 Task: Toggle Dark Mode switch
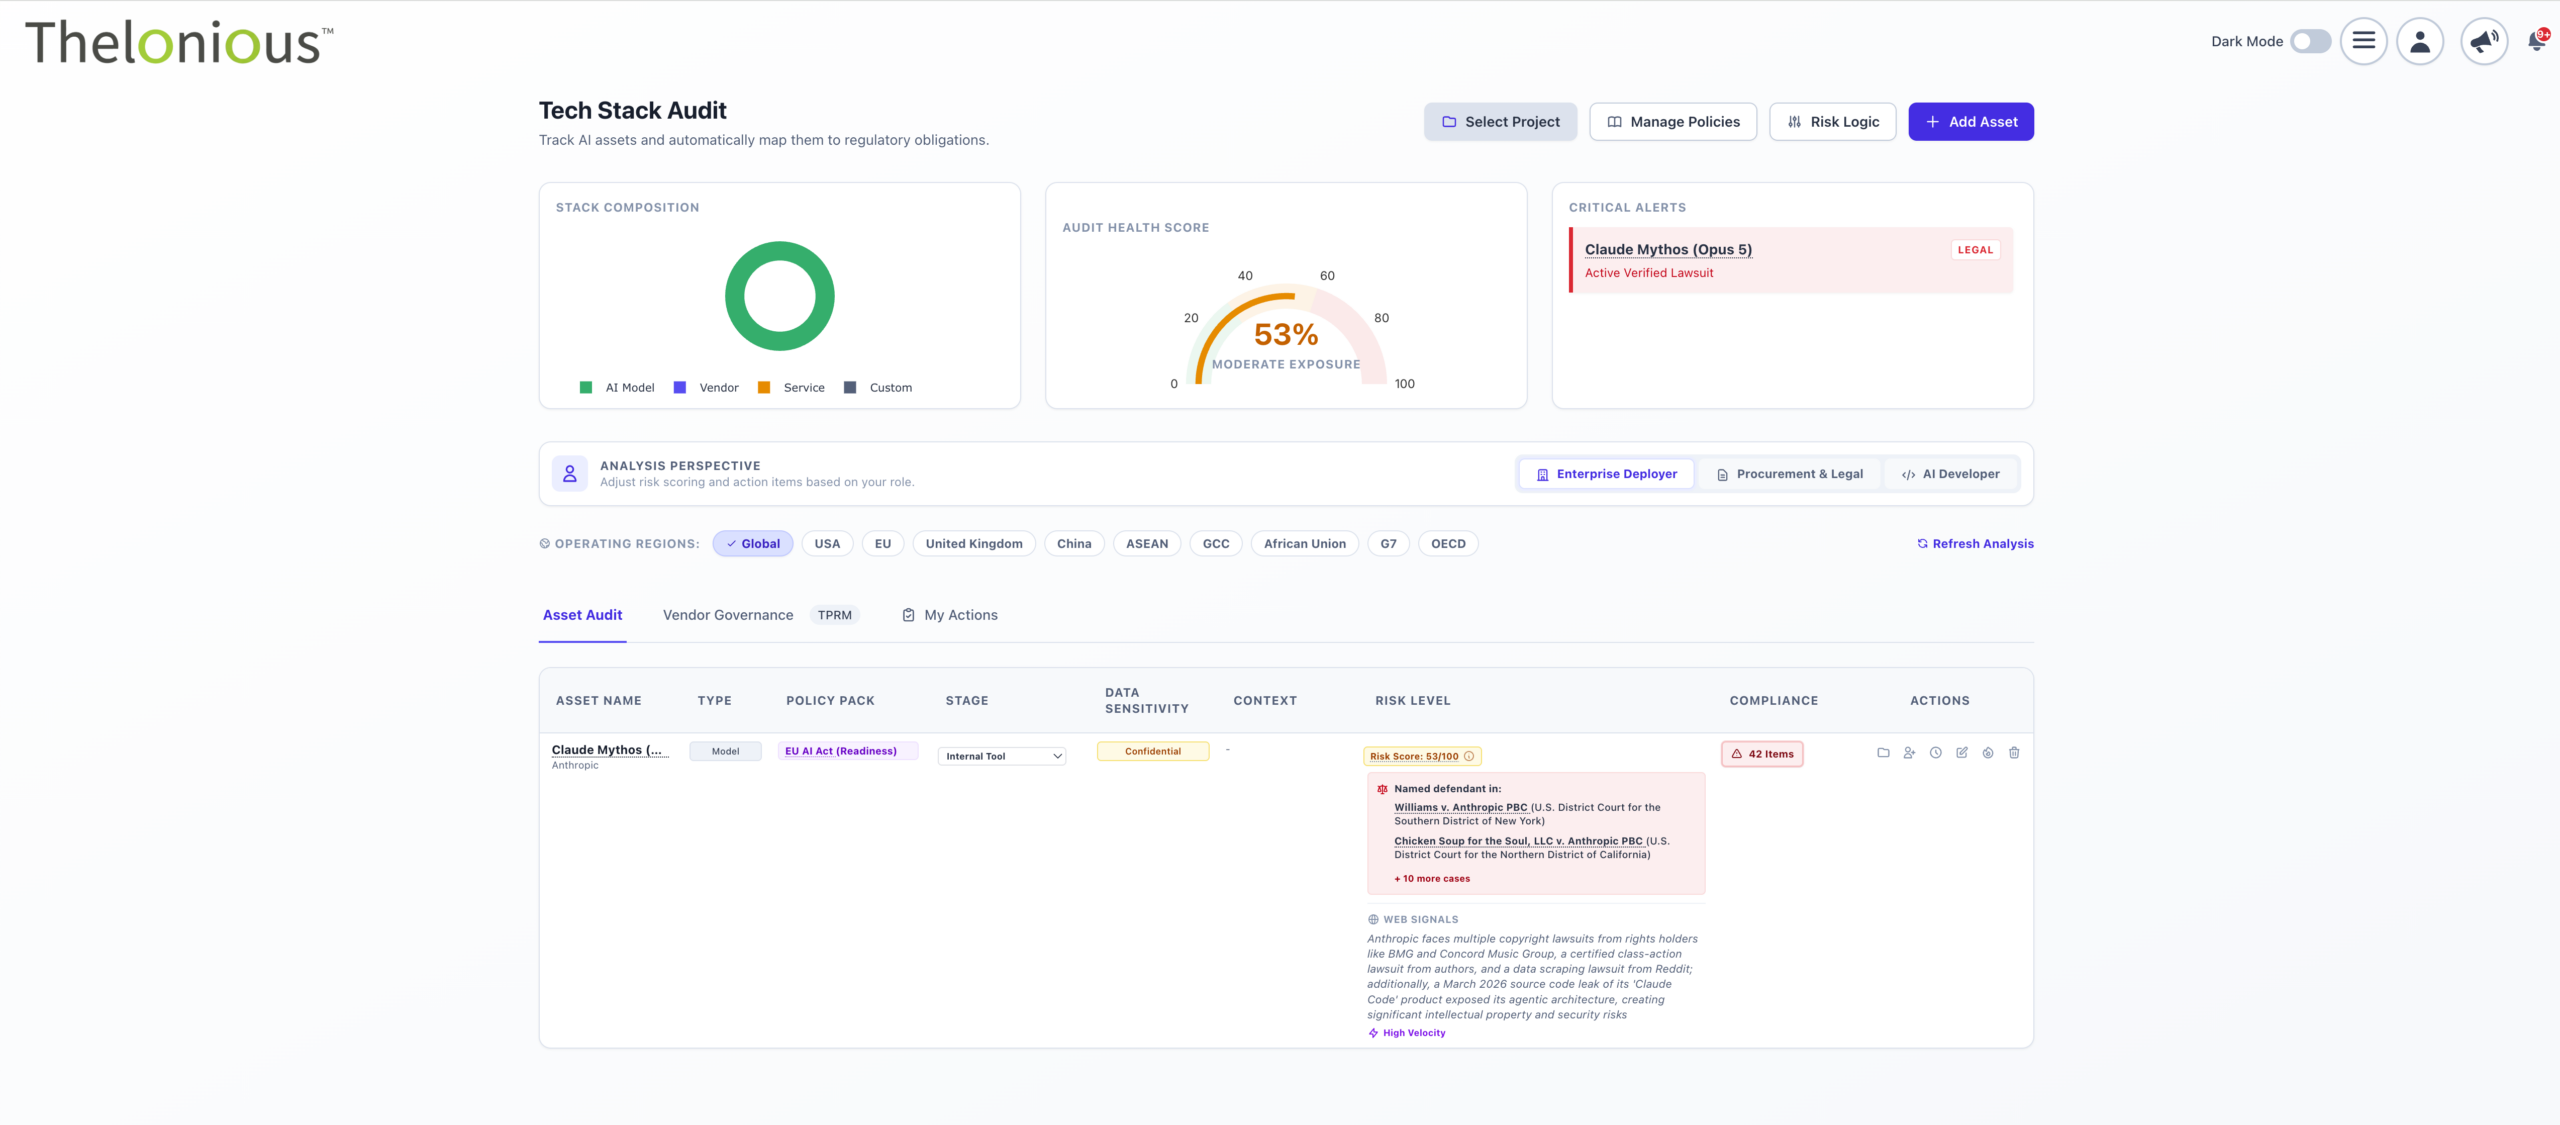pos(2311,41)
